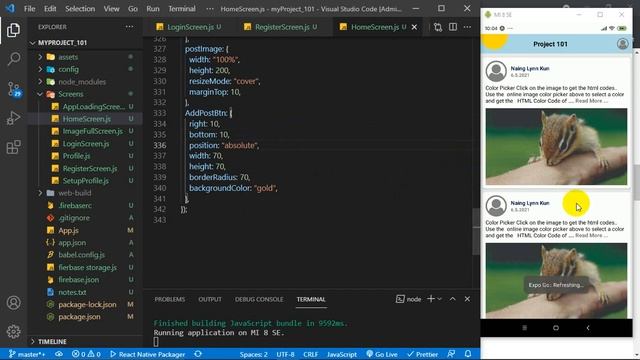Close the HomeScreen.js tab

(415, 27)
